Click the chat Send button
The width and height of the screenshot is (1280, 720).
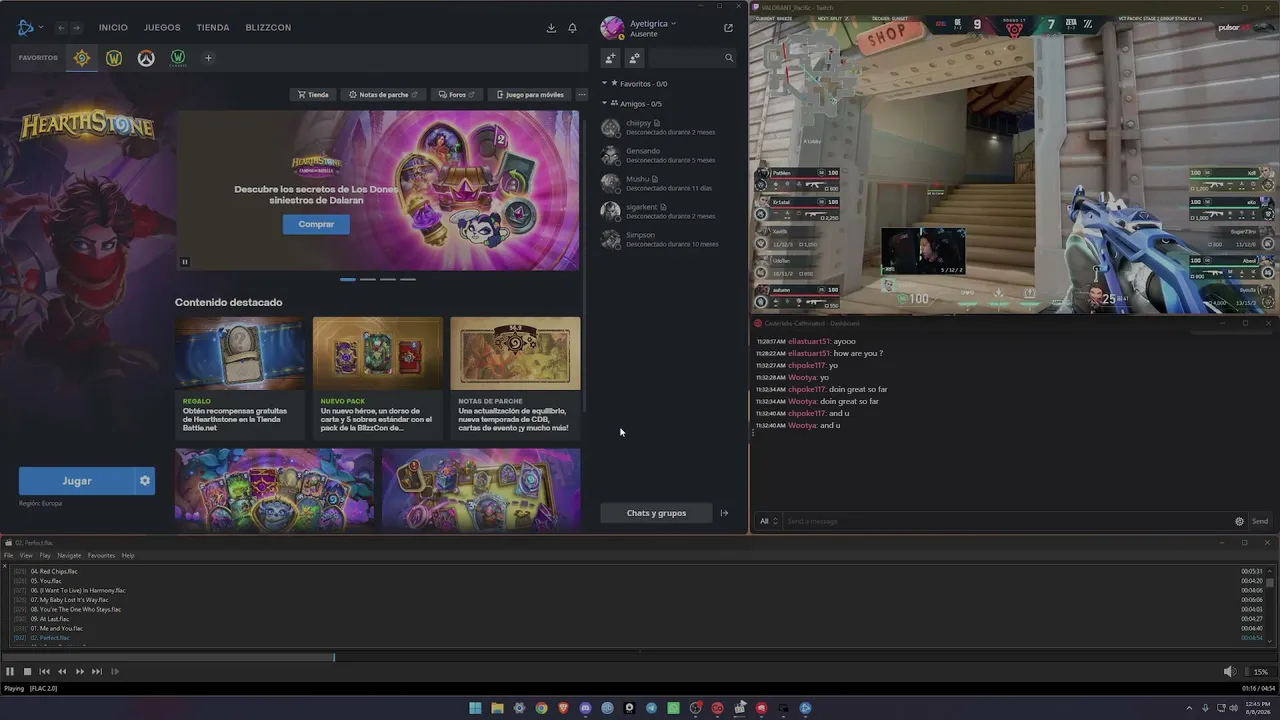pyautogui.click(x=1260, y=521)
